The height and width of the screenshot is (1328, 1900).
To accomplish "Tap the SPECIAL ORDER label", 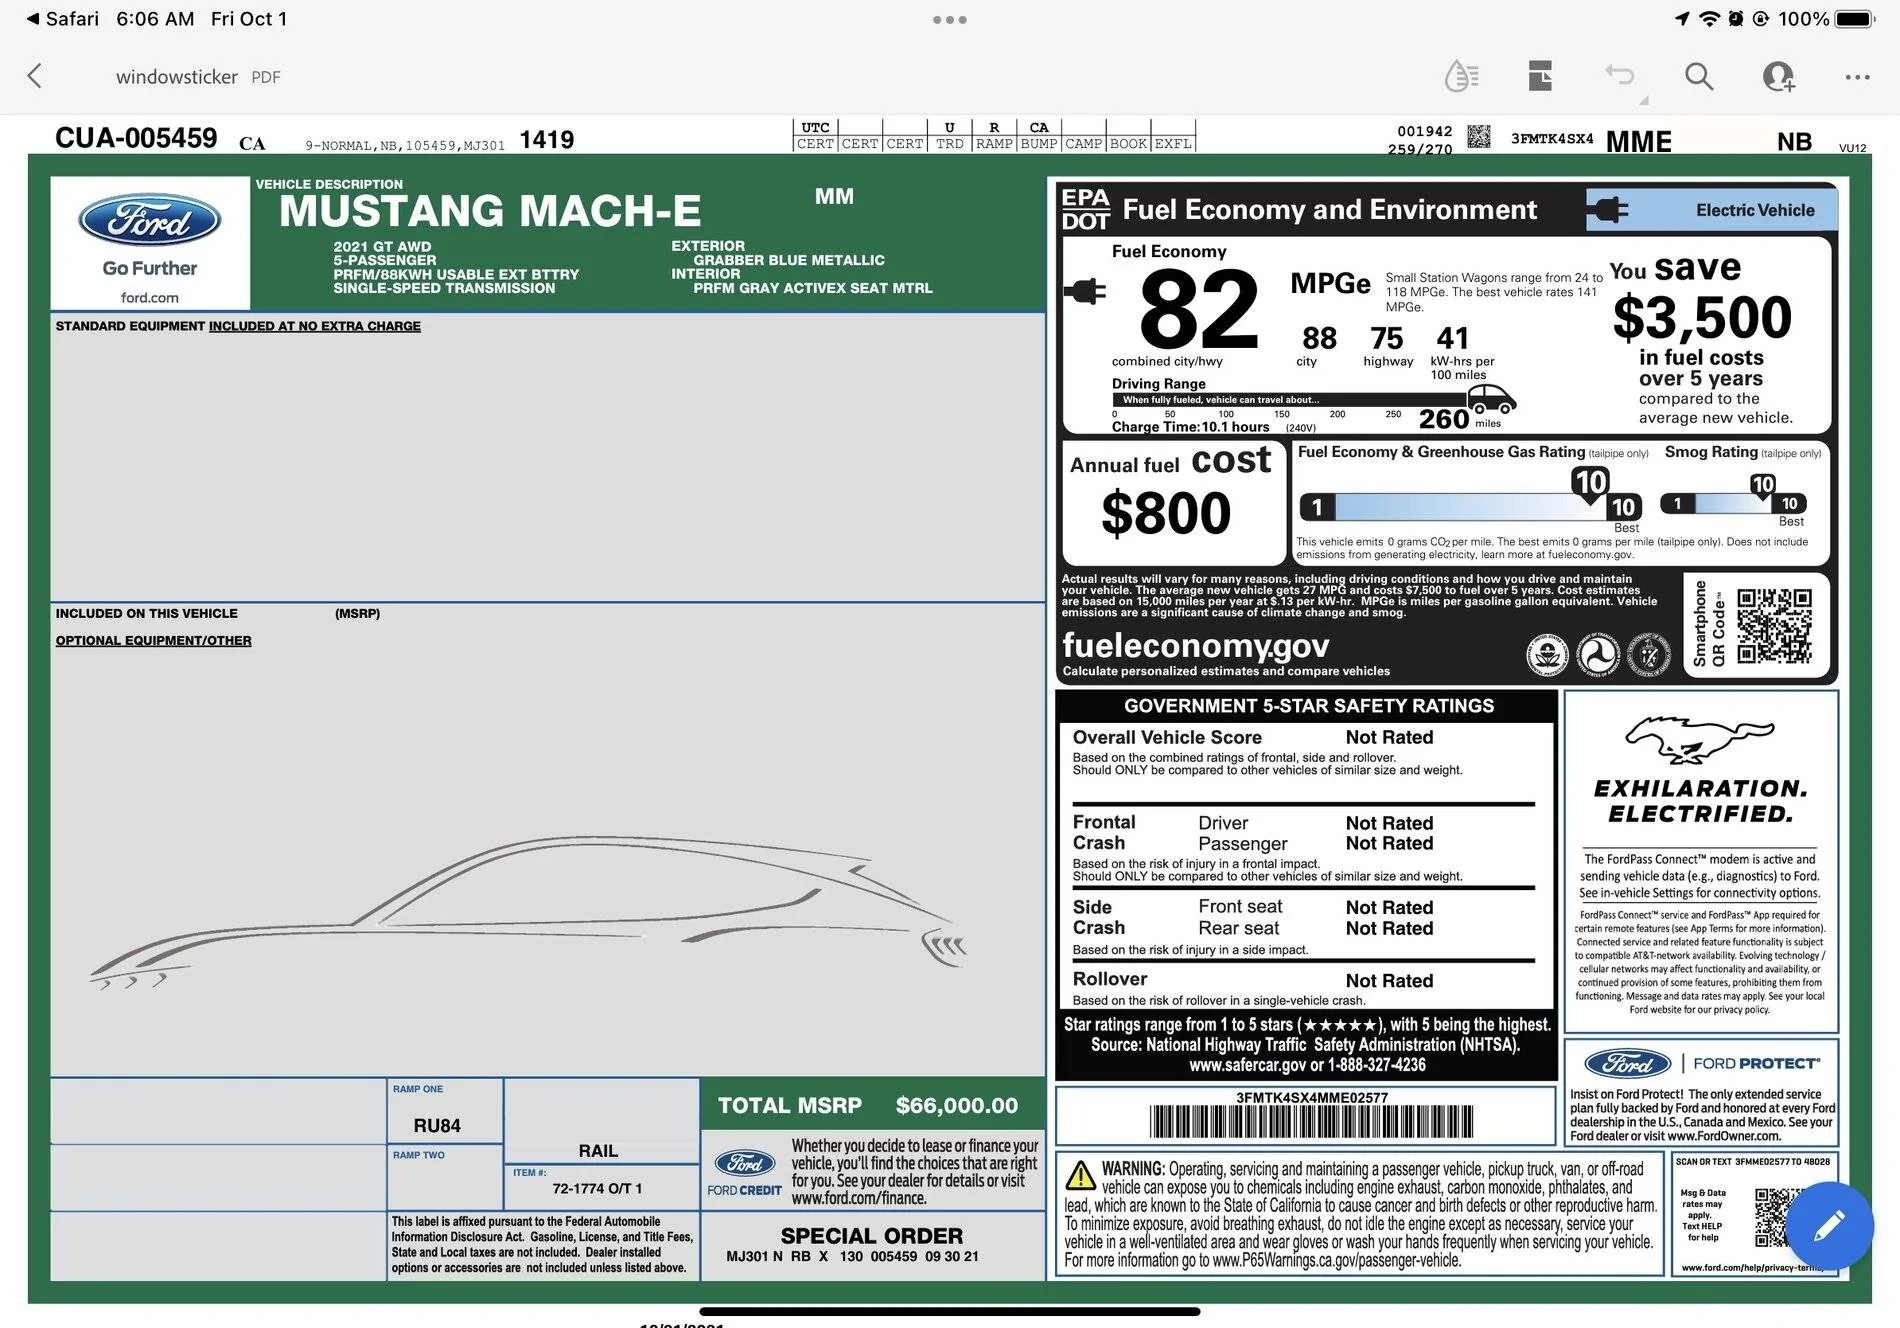I will pos(871,1236).
